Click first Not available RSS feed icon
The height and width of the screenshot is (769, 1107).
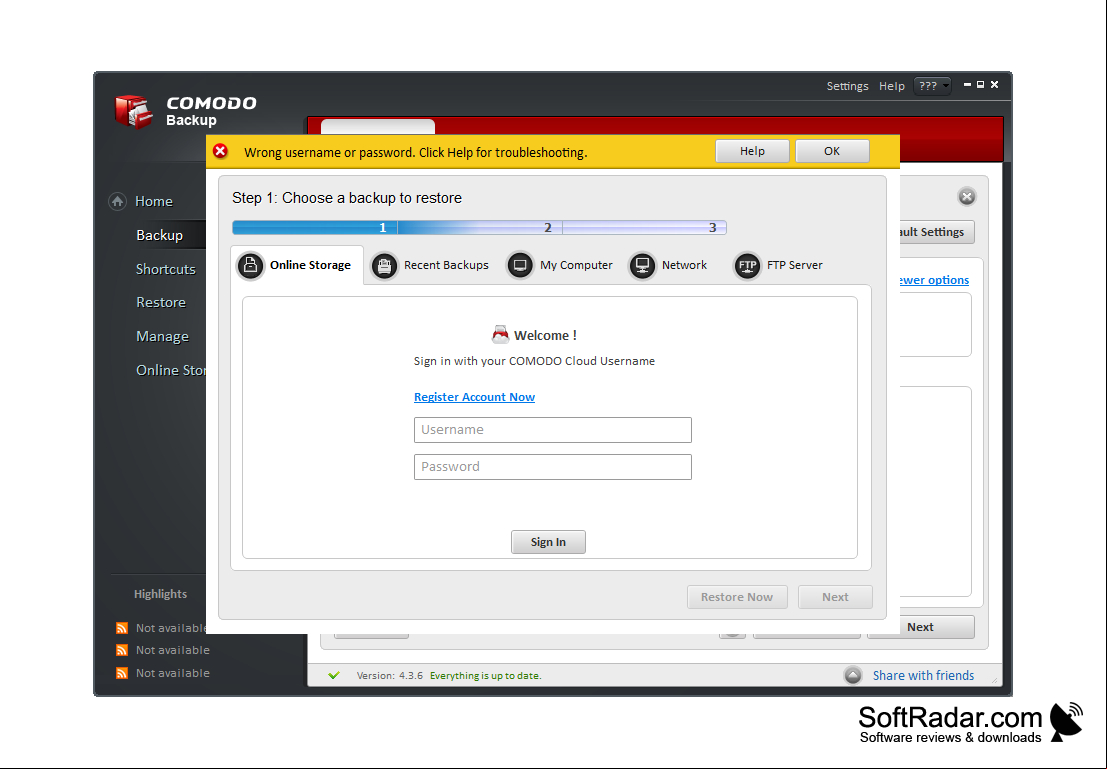(122, 628)
